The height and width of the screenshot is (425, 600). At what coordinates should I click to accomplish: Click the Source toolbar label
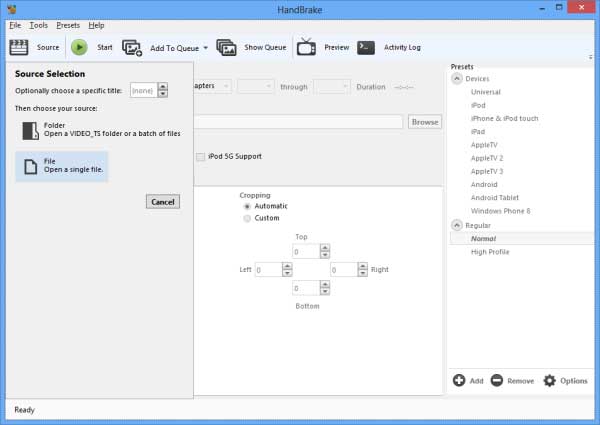48,47
